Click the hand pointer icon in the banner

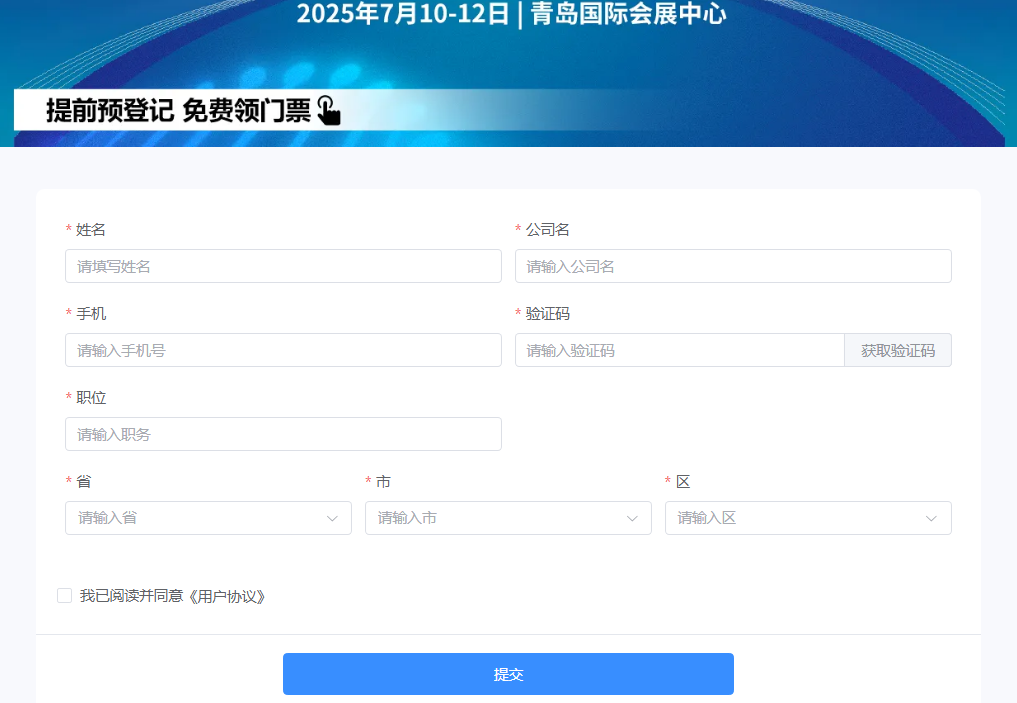tap(328, 110)
